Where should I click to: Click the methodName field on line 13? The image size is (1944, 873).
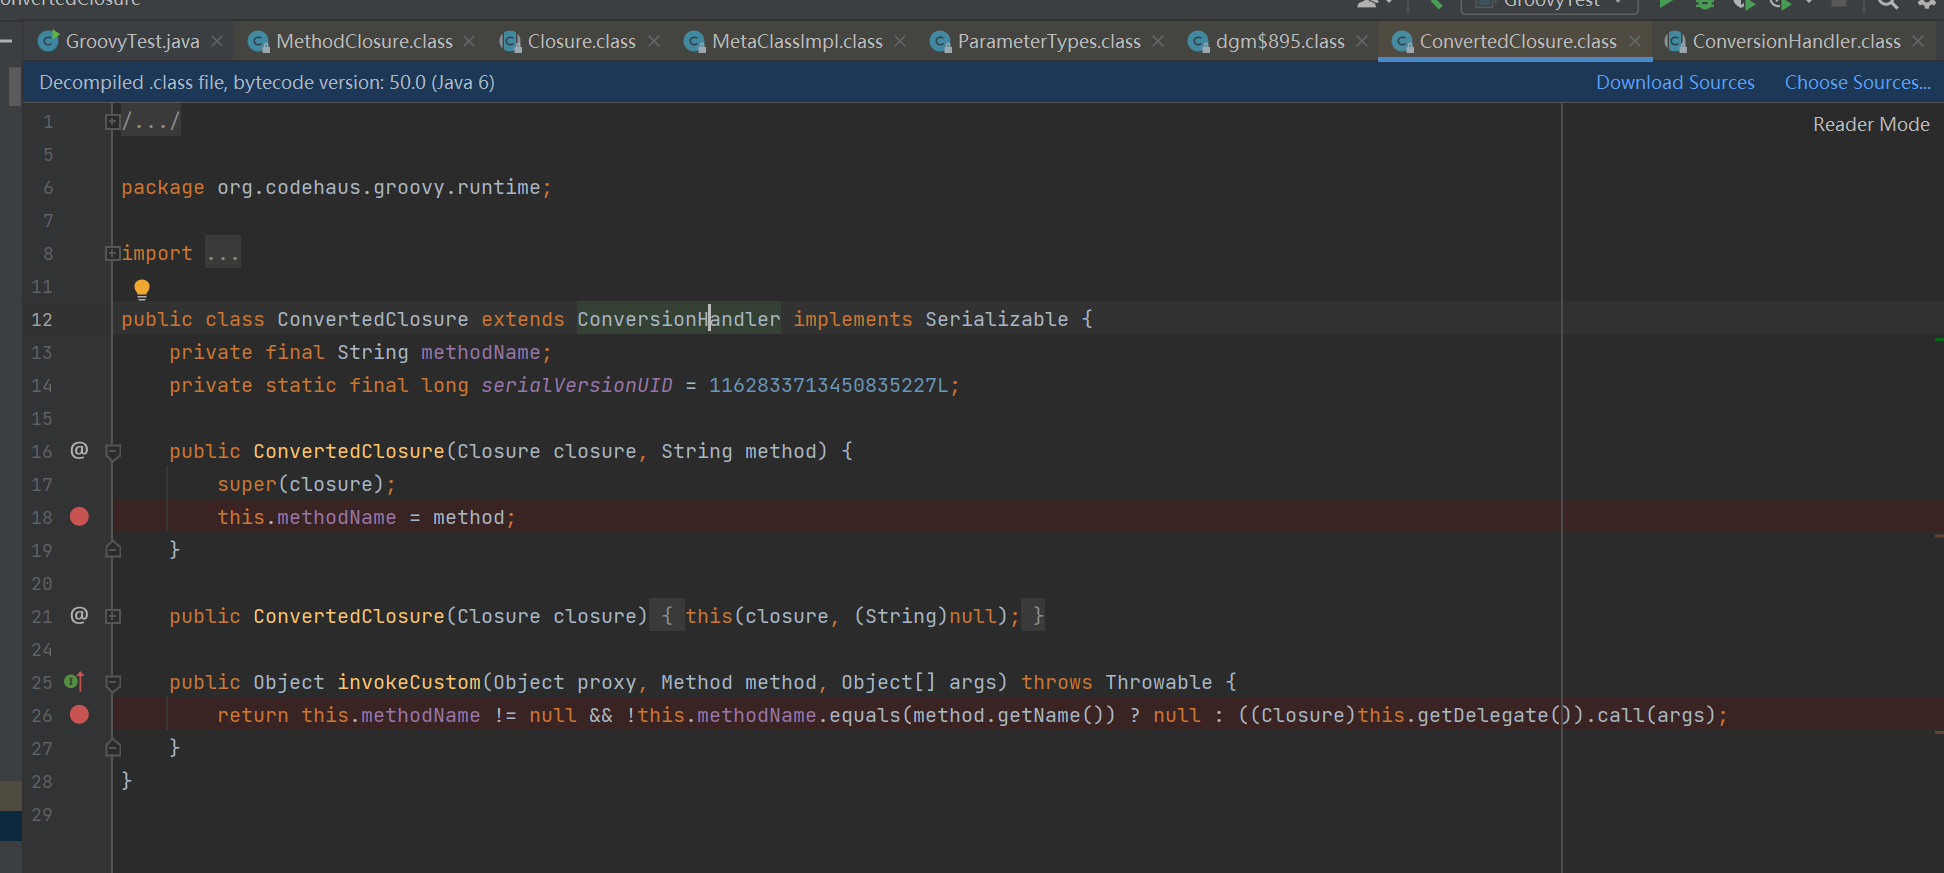(x=481, y=352)
